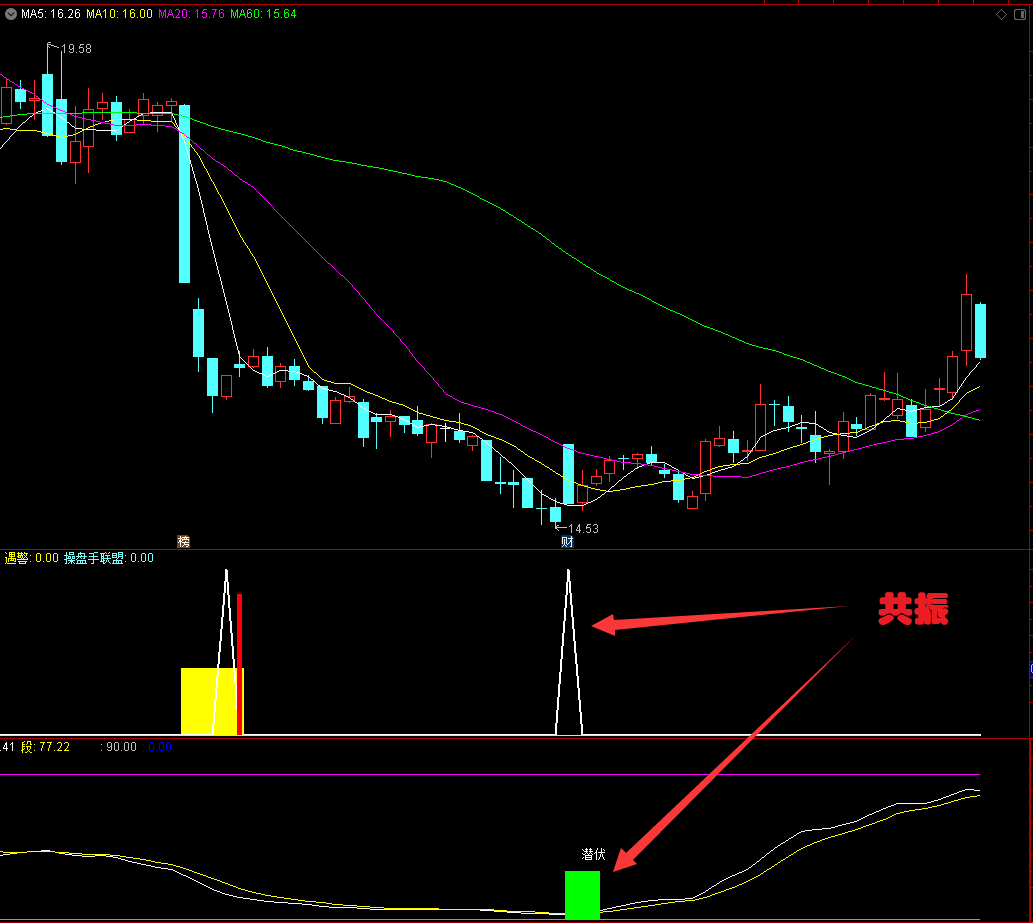This screenshot has width=1033, height=923.
Task: Open the MA indicator dropdown arrow icon
Action: coord(11,14)
